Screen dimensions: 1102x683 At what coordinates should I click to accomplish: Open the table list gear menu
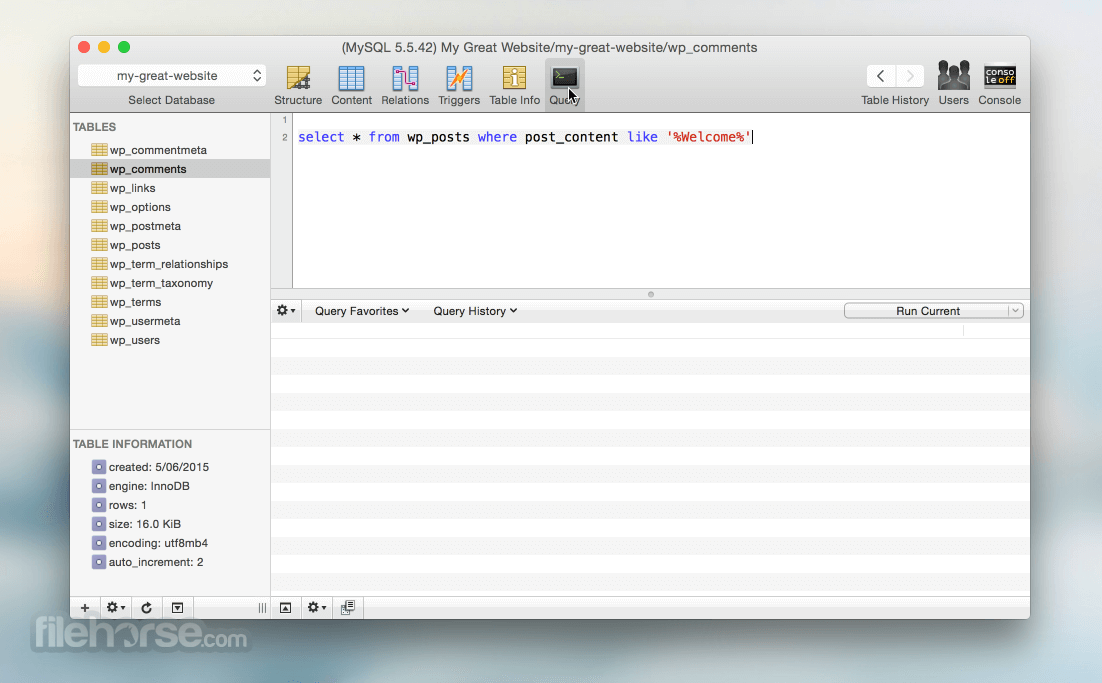coord(115,608)
